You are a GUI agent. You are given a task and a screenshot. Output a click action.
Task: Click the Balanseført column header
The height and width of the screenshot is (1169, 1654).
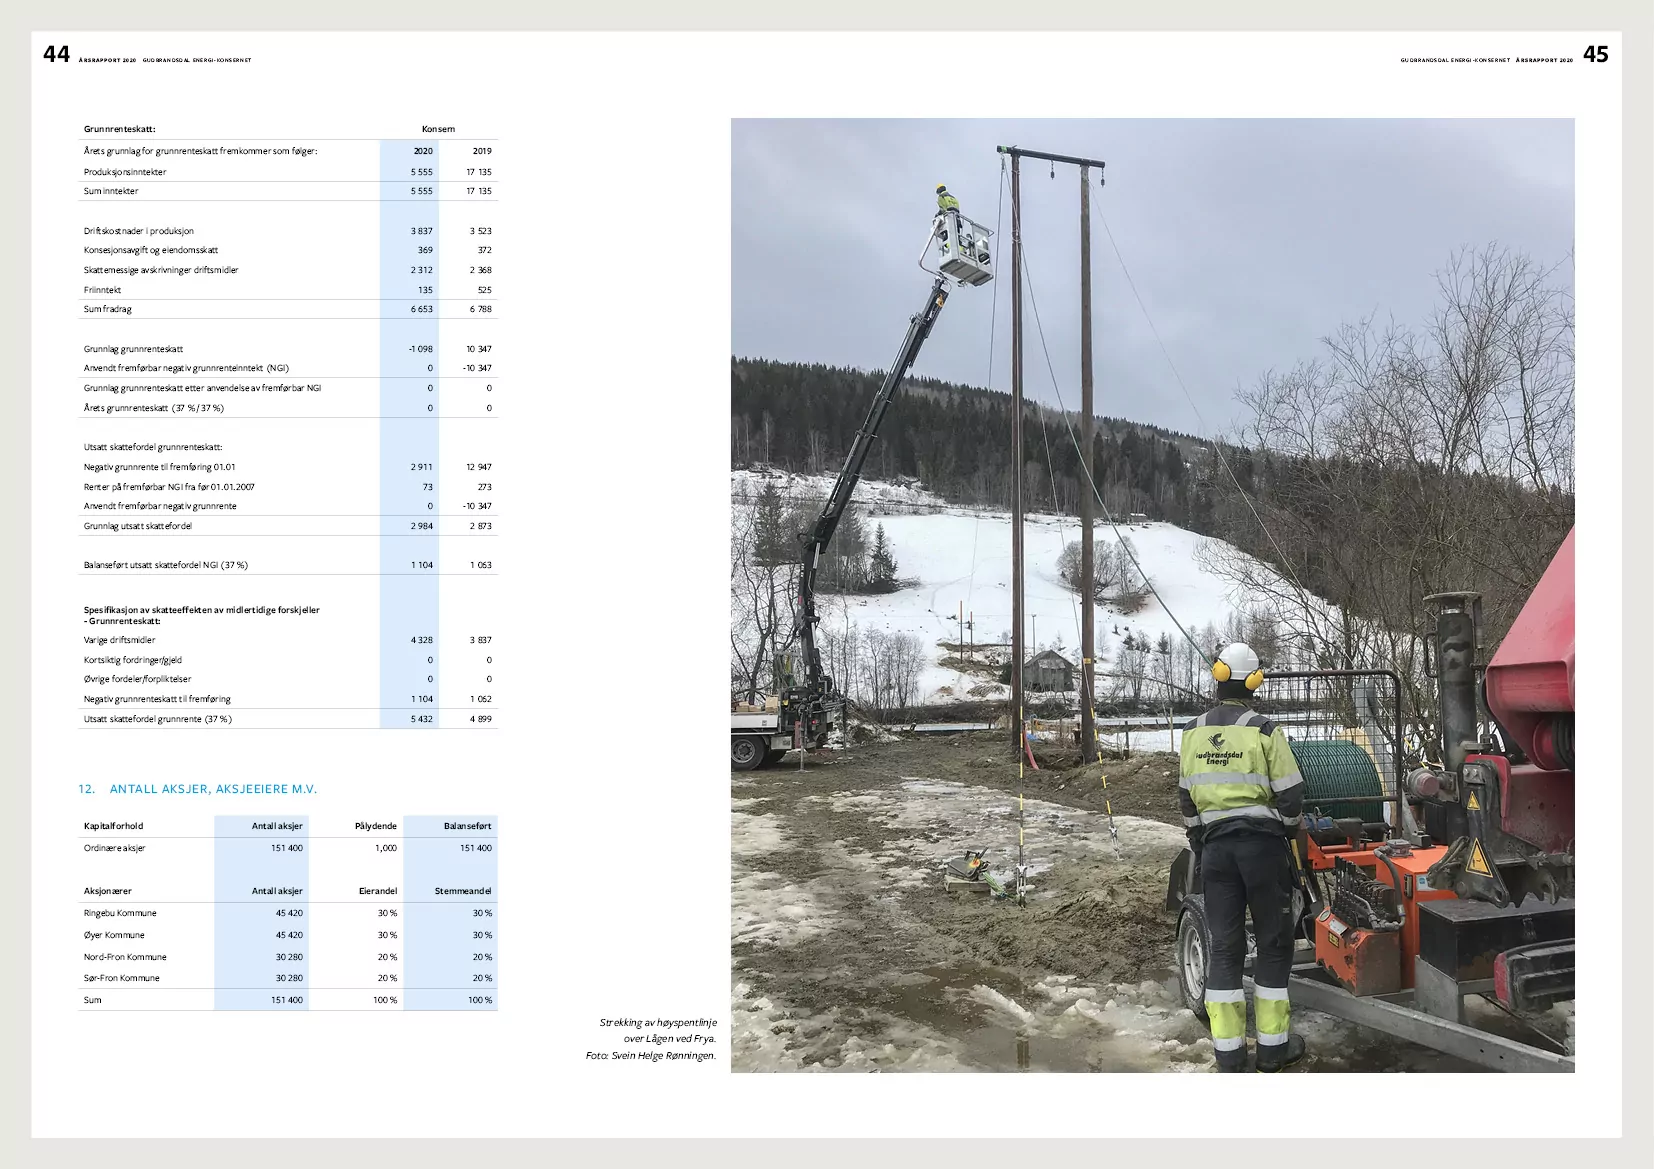(x=468, y=826)
